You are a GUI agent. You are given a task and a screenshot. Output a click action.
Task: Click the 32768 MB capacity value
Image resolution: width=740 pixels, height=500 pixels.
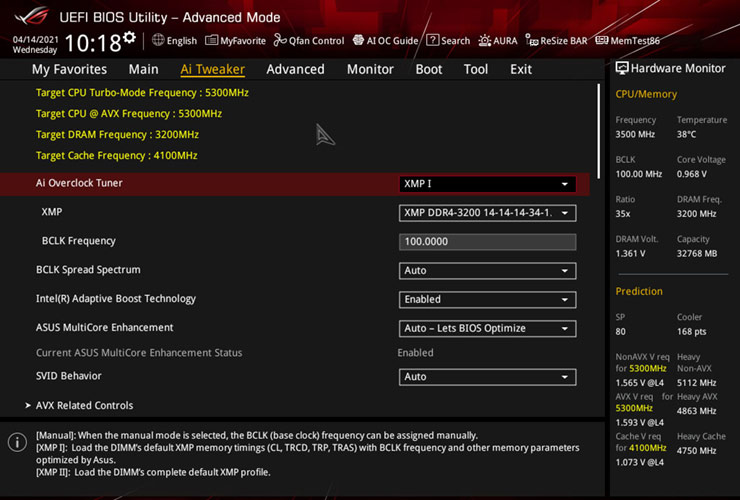pyautogui.click(x=697, y=254)
